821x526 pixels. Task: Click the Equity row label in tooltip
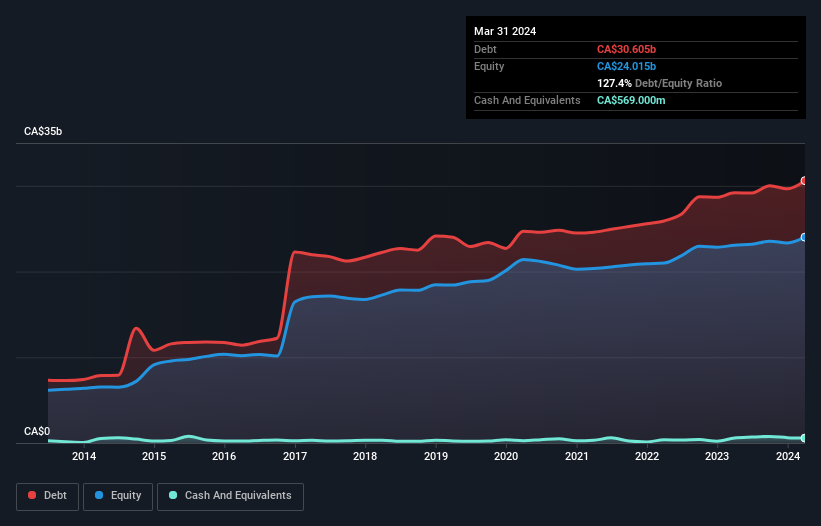(489, 66)
